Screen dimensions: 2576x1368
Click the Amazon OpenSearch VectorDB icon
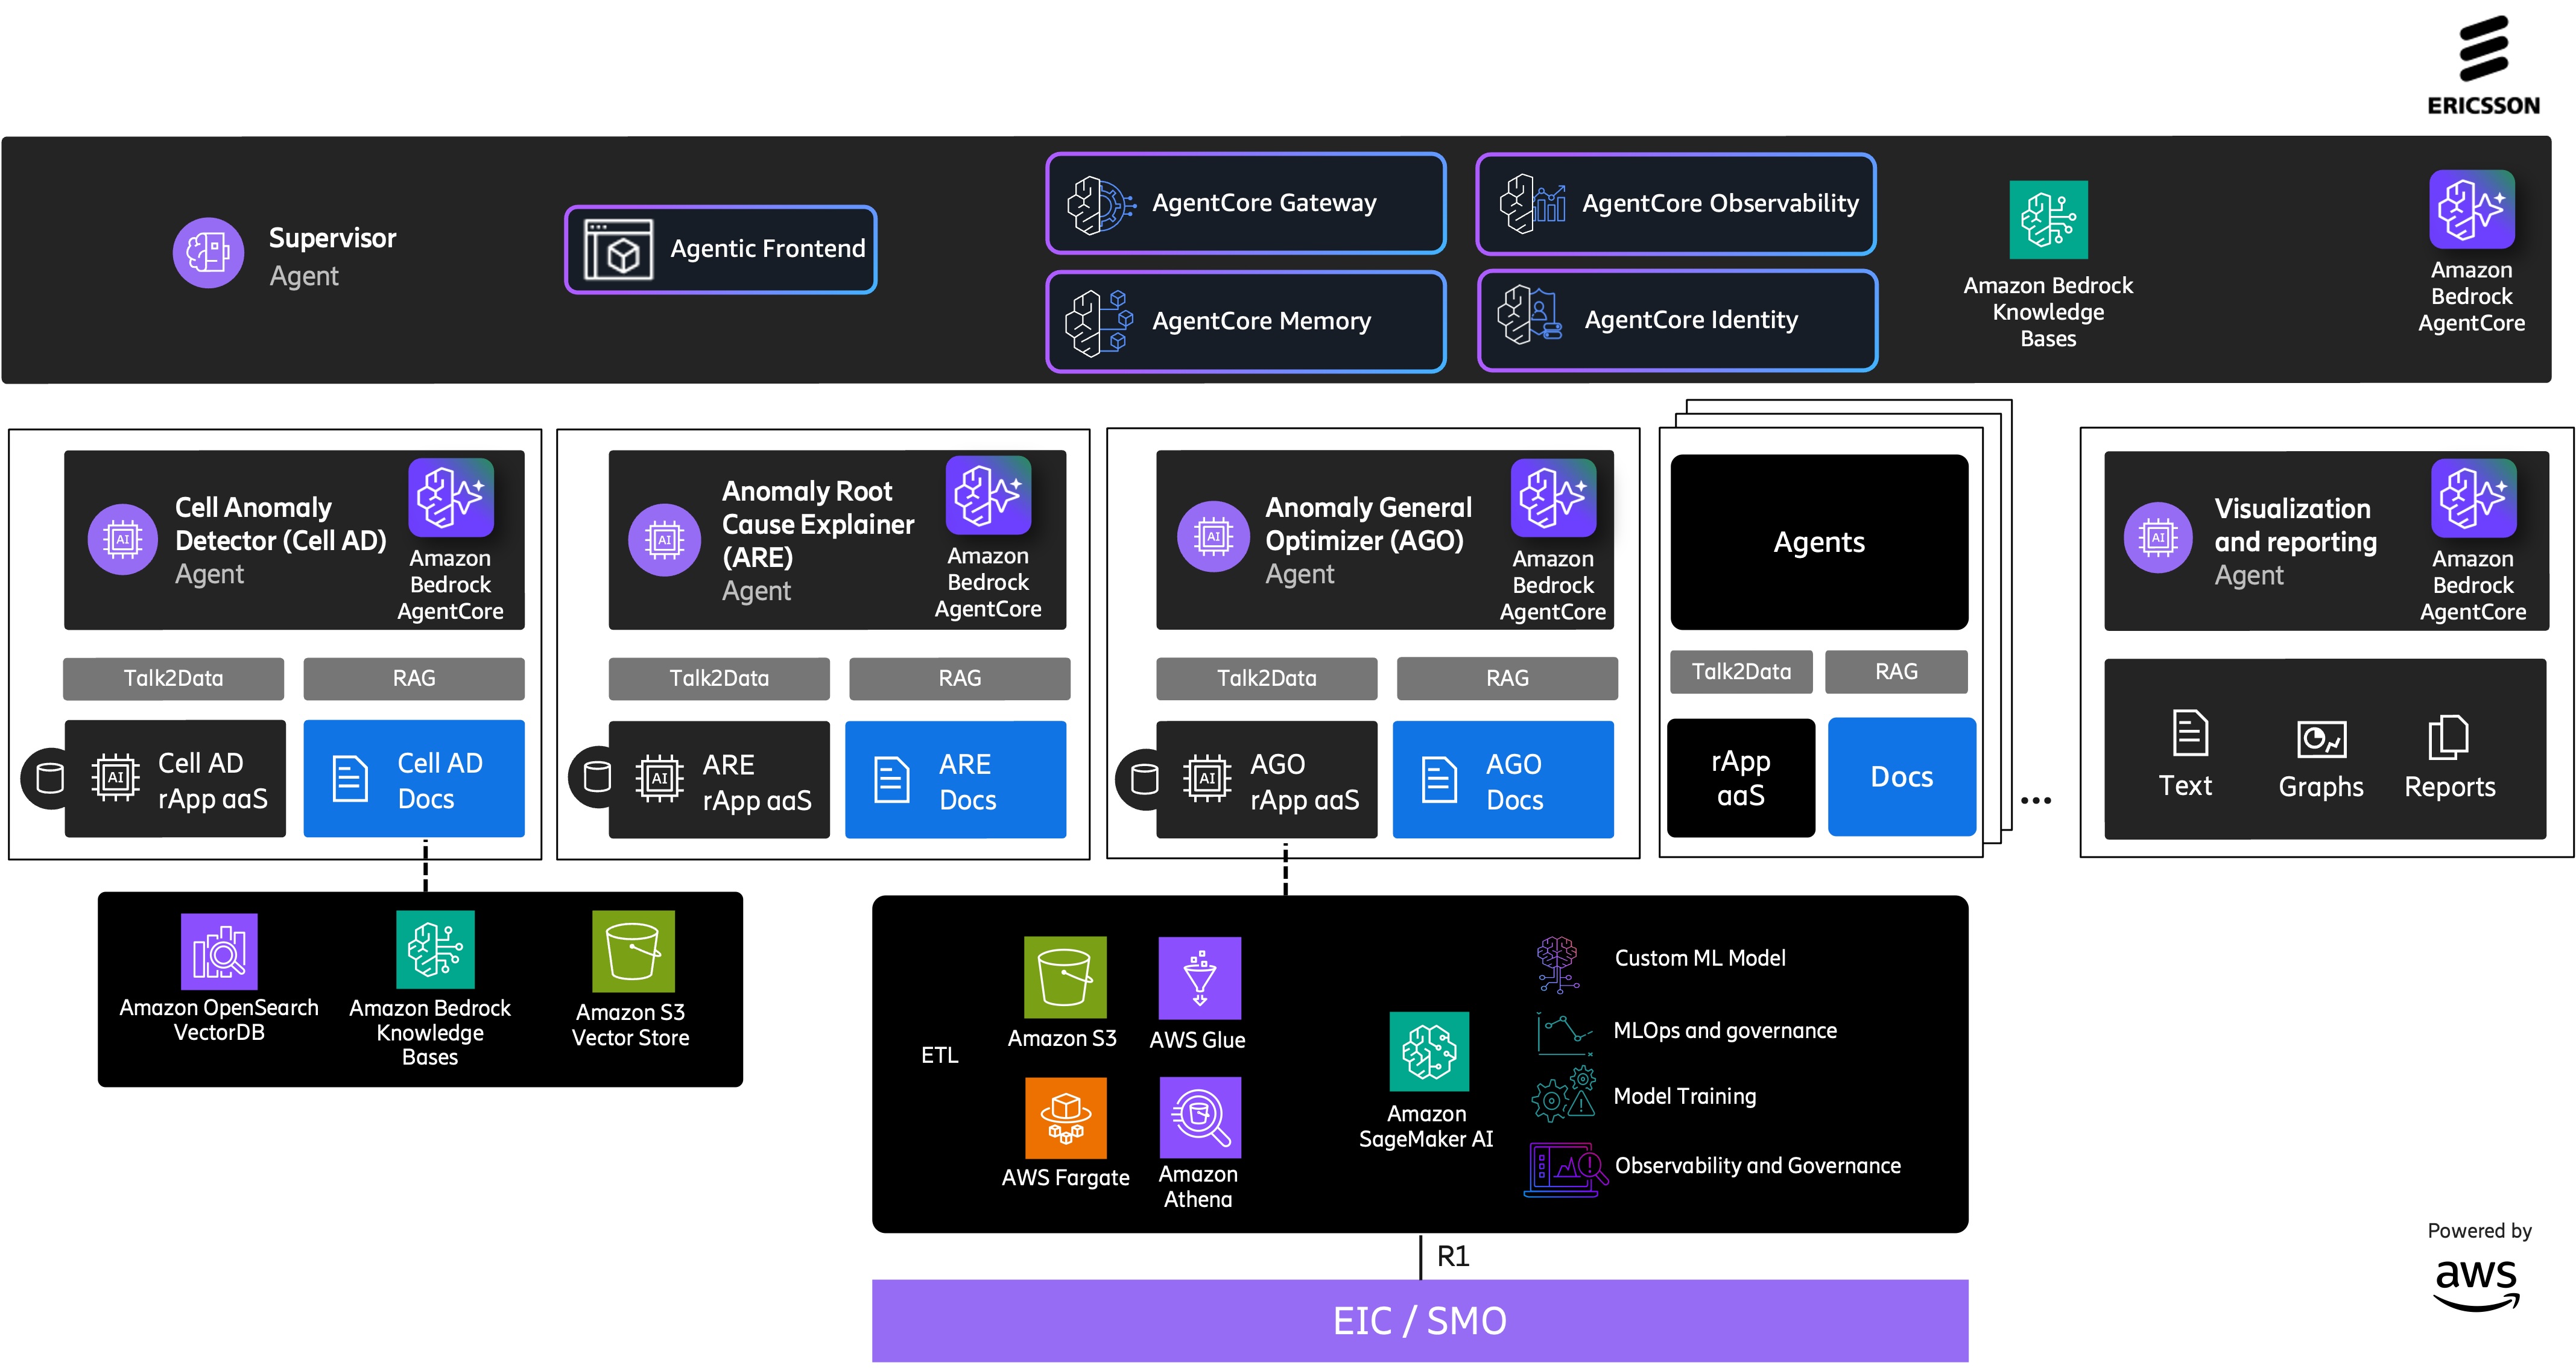tap(219, 951)
